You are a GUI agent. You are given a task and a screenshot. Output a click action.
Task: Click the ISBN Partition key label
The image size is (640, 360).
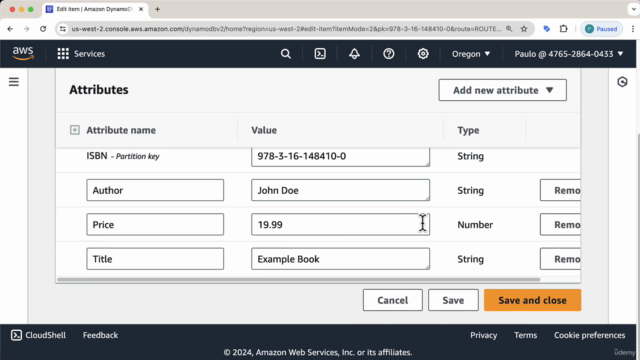[x=123, y=156]
